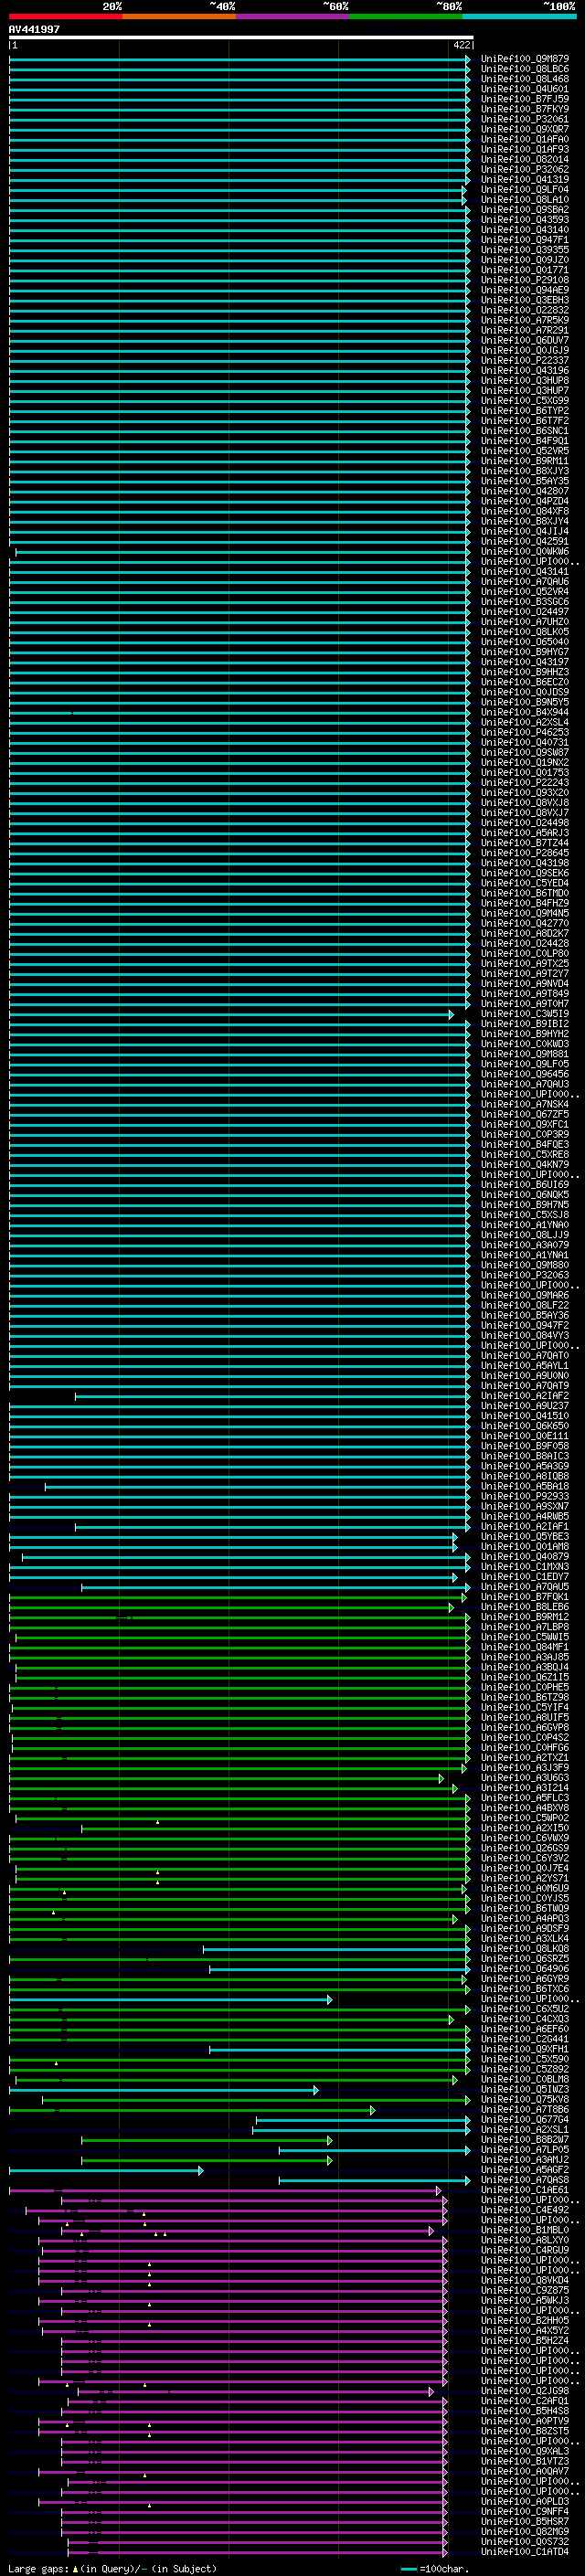Open hit UniRef100_B7FJ59
This screenshot has width=585, height=2576.
(524, 99)
